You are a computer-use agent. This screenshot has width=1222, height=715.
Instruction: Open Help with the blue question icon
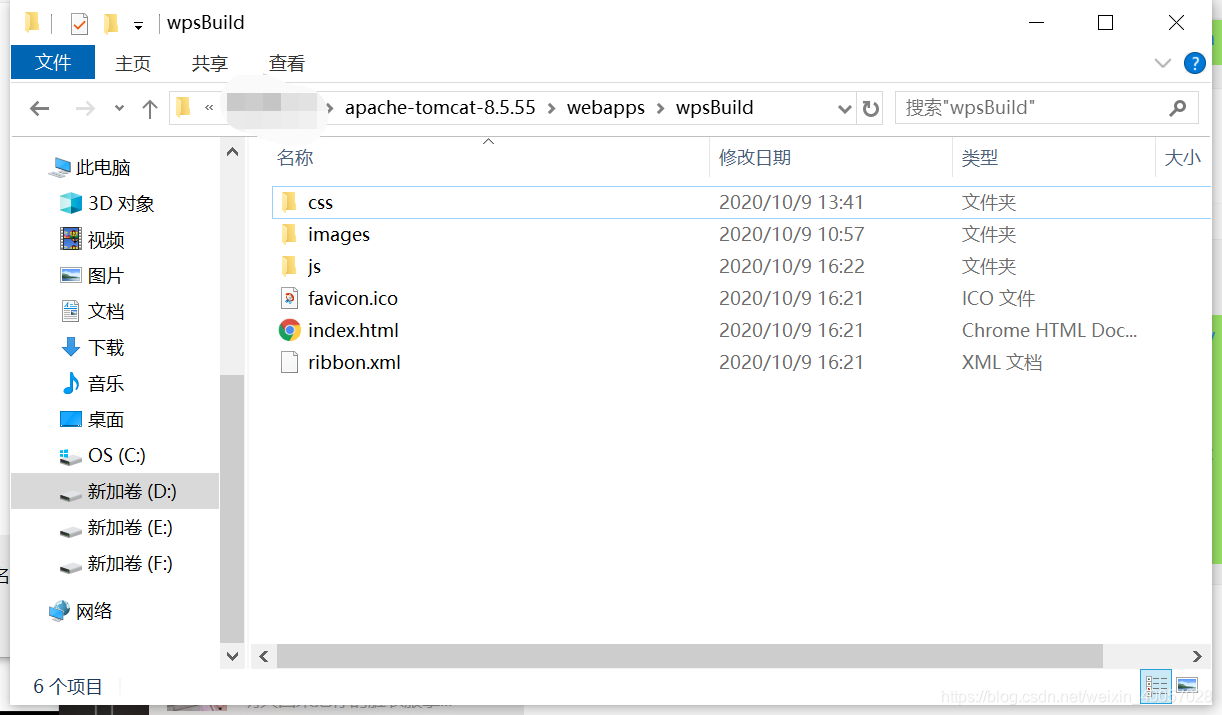1195,63
